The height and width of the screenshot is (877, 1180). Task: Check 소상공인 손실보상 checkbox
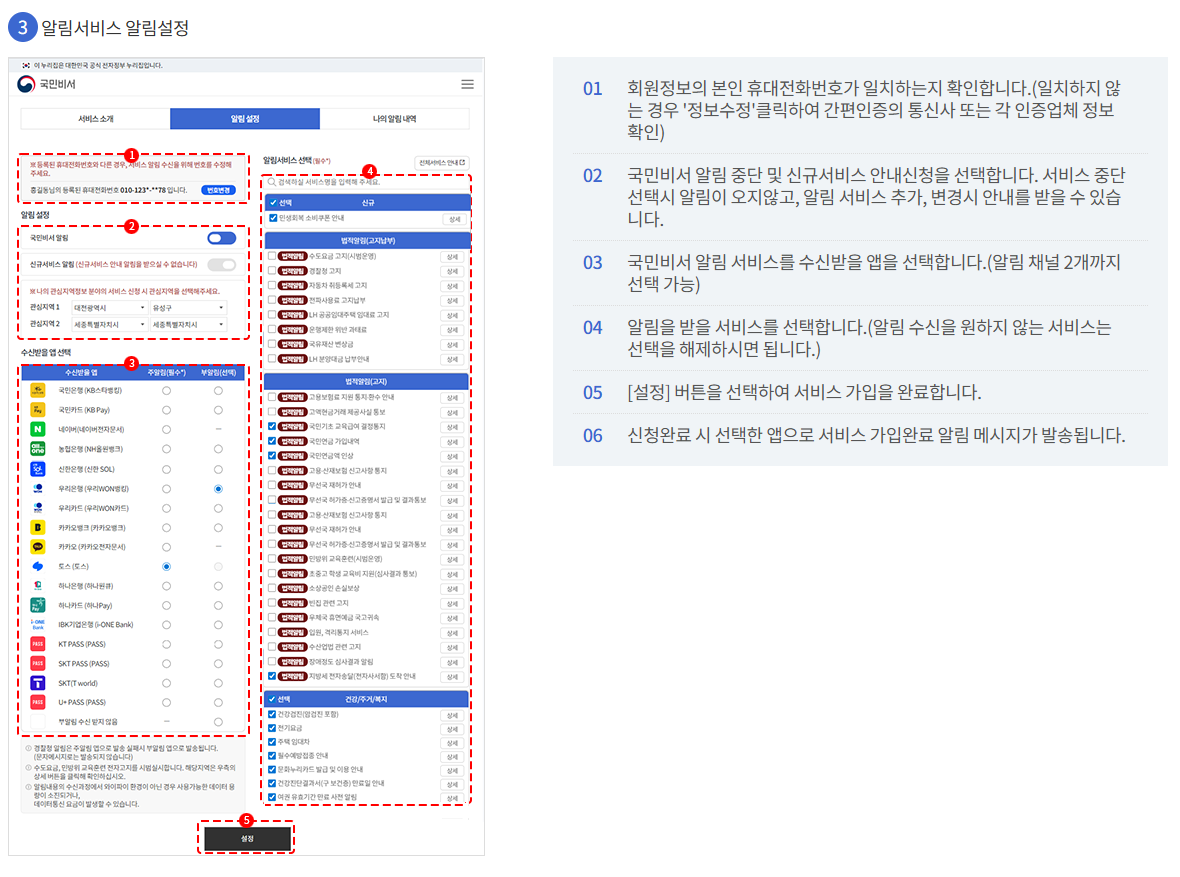(272, 588)
